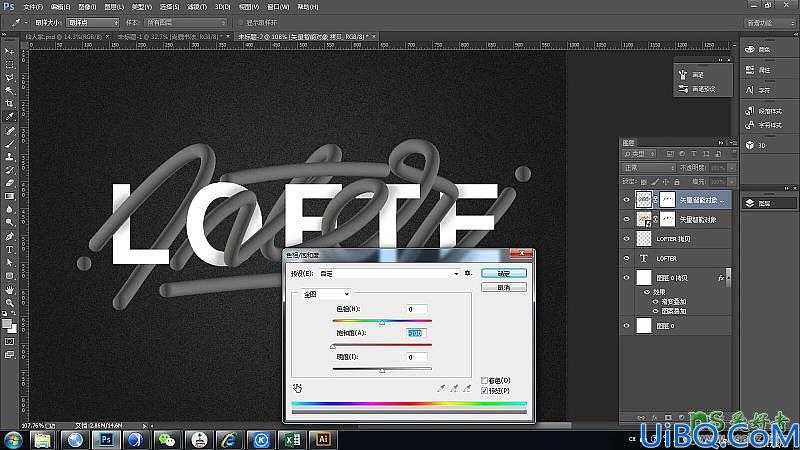Select the Gradient tool
Viewport: 800px width, 450px height.
point(9,196)
